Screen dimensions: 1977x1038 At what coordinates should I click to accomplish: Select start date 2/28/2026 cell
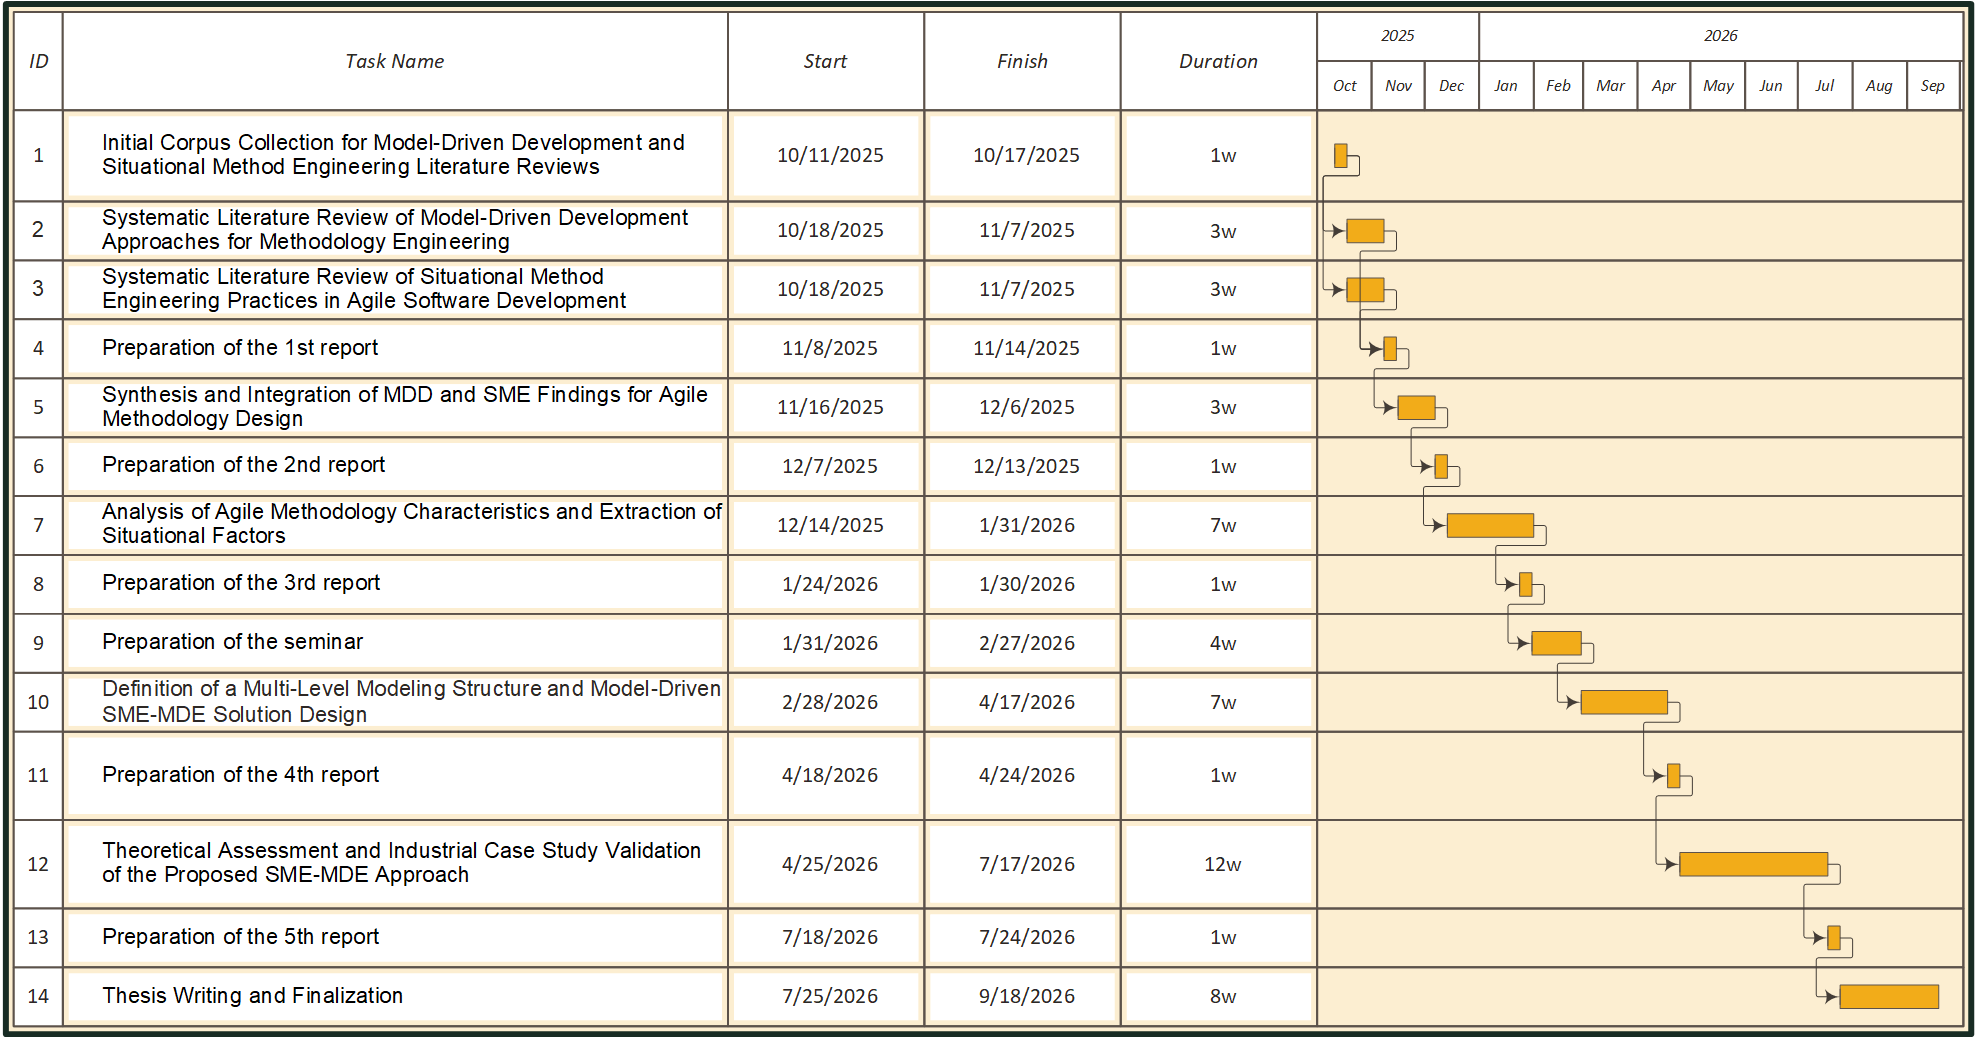coord(829,702)
